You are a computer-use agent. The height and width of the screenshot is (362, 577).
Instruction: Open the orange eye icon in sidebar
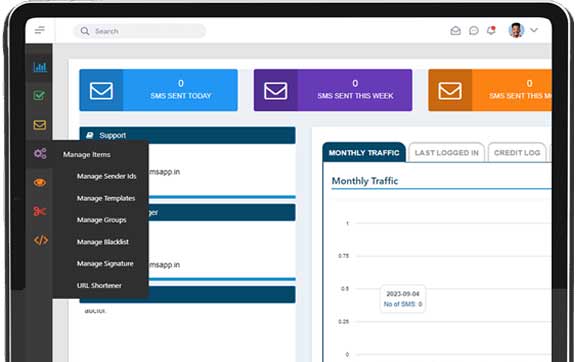(40, 182)
